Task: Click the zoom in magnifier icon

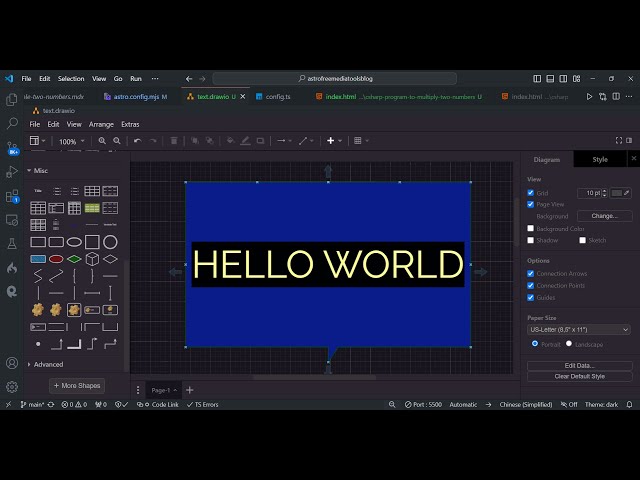Action: pyautogui.click(x=102, y=141)
